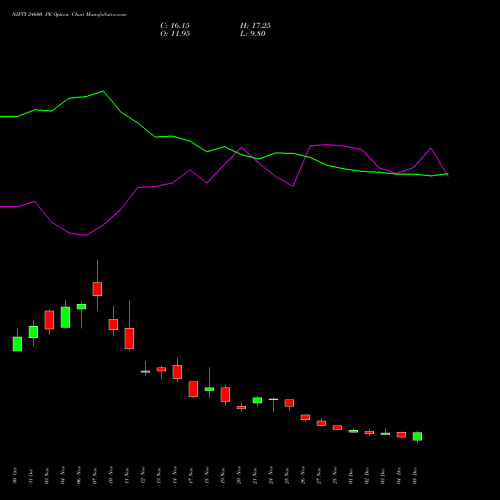Viewport: 500px width, 500px height.
Task: Click the 05 Dec date label
Action: pos(415,476)
